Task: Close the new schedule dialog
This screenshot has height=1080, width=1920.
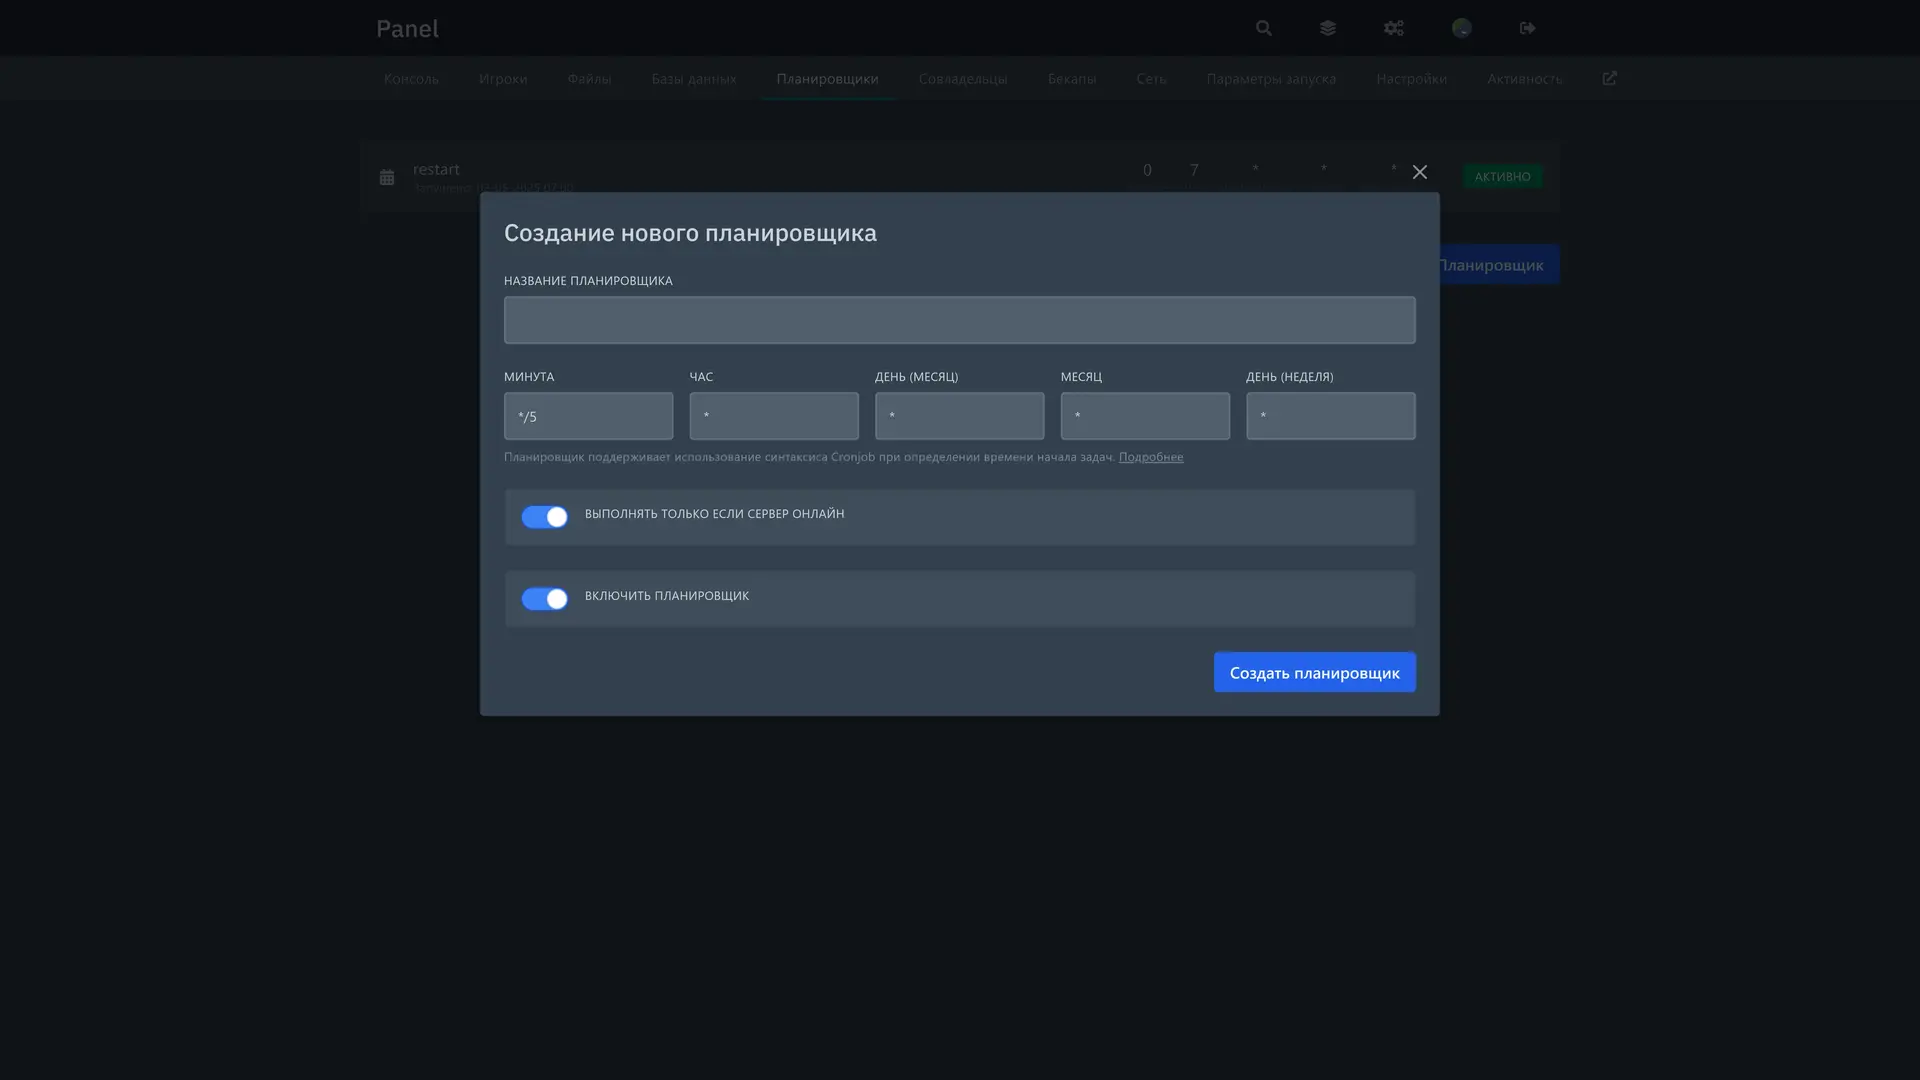Action: (1420, 172)
